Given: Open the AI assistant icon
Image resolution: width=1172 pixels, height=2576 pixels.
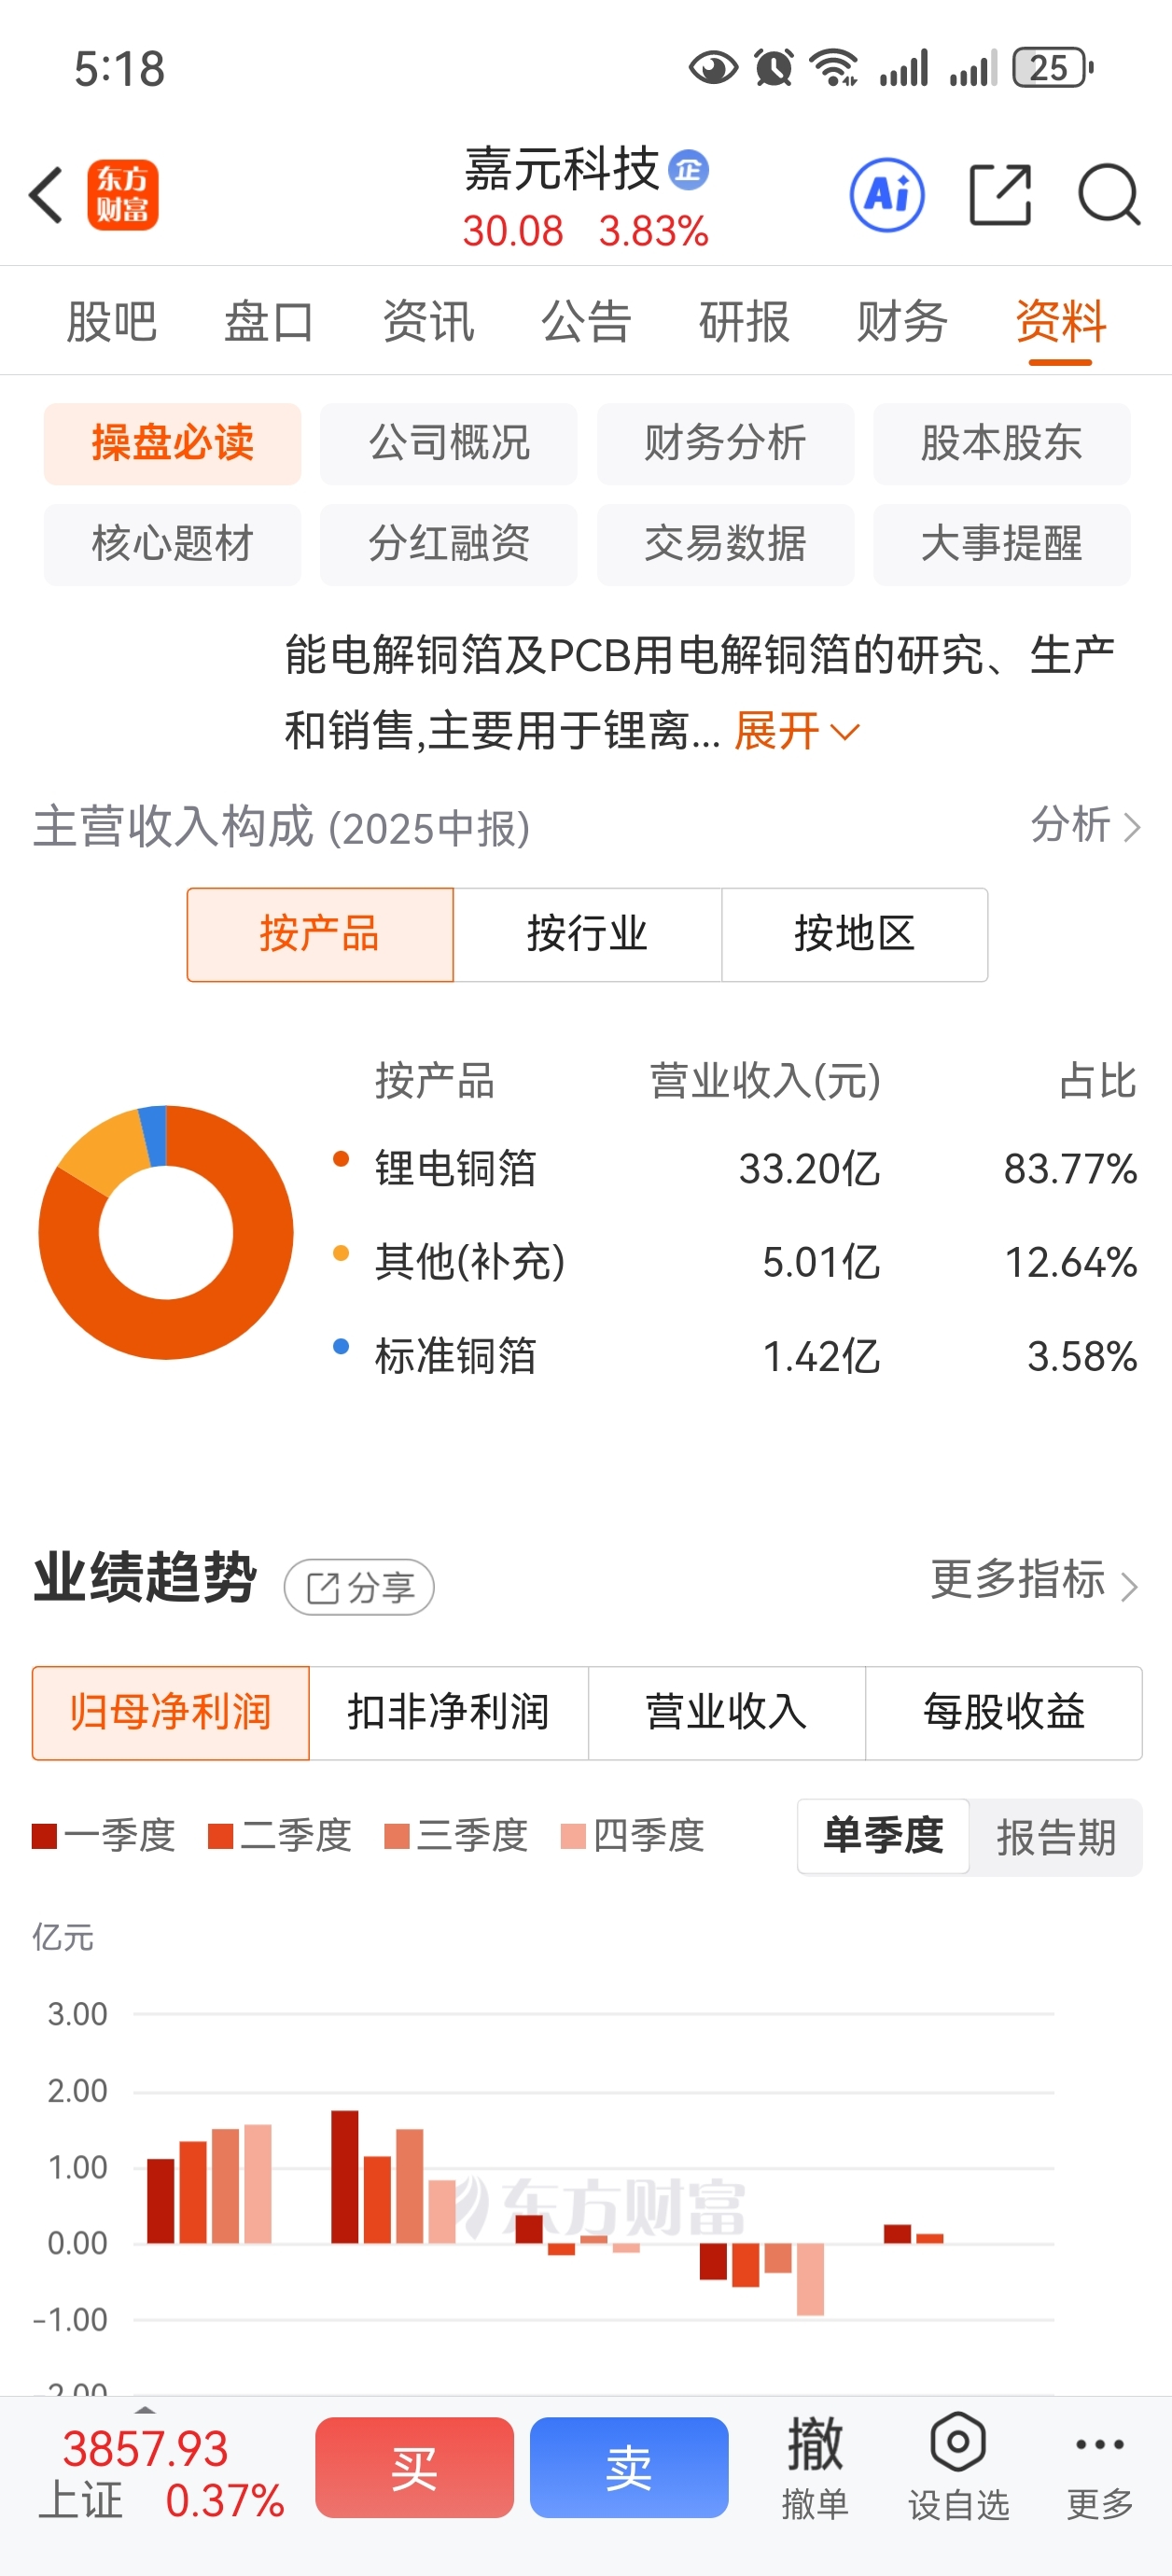Looking at the screenshot, I should click(x=887, y=195).
